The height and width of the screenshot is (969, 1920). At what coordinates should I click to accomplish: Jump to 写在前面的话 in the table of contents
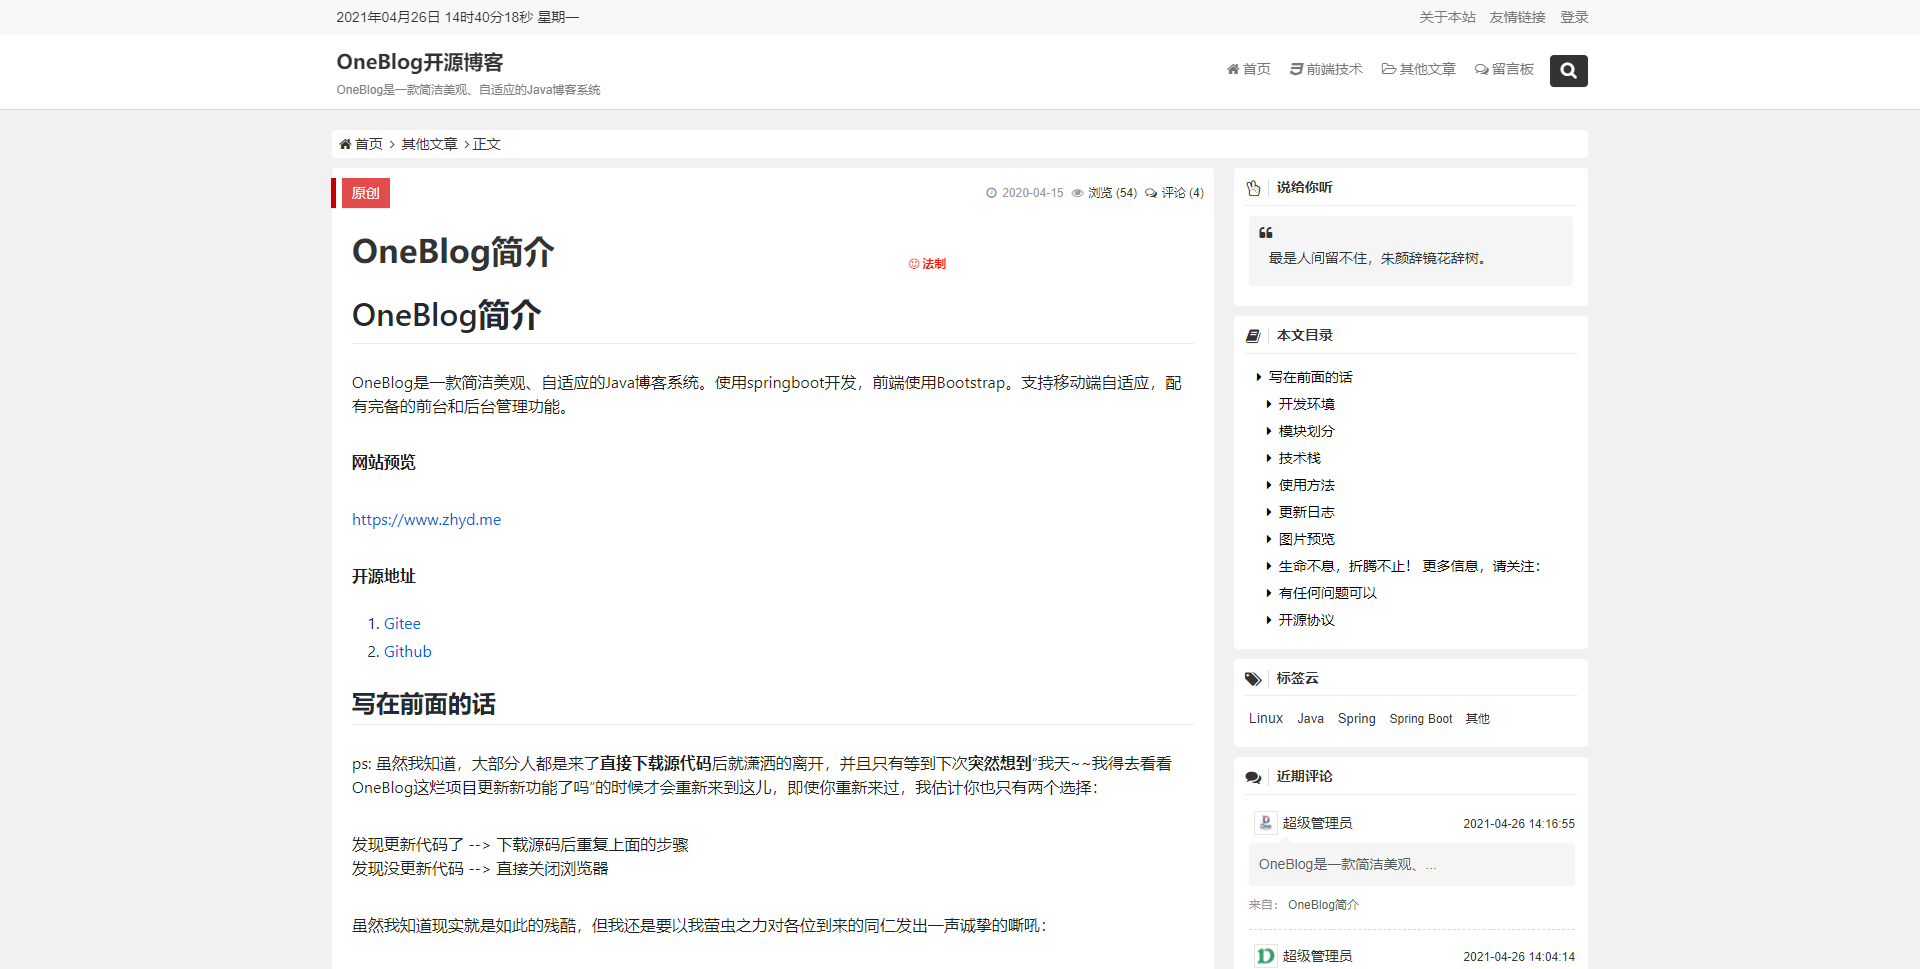tap(1310, 377)
